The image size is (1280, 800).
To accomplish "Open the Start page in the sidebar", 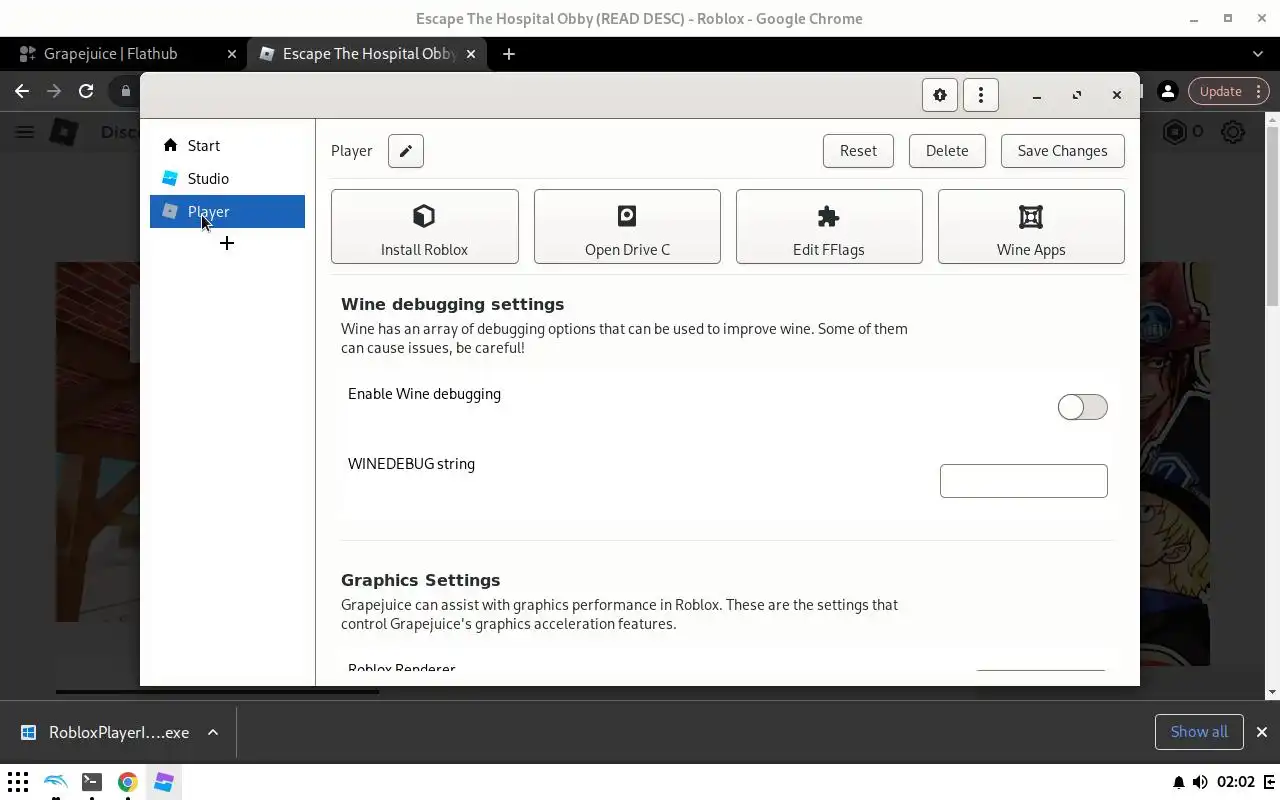I will pos(227,146).
